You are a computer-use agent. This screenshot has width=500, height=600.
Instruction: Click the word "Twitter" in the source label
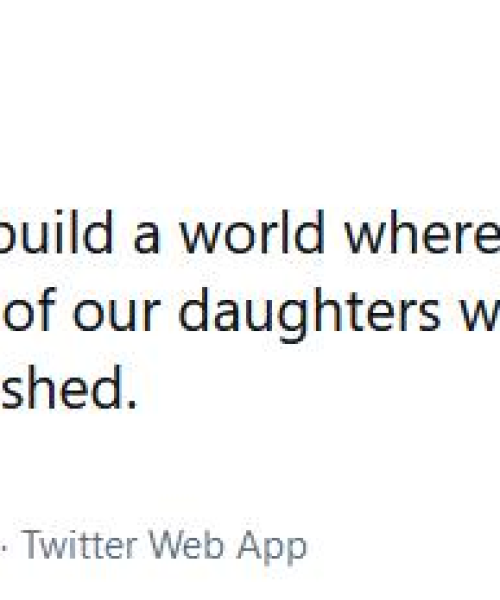click(x=80, y=545)
